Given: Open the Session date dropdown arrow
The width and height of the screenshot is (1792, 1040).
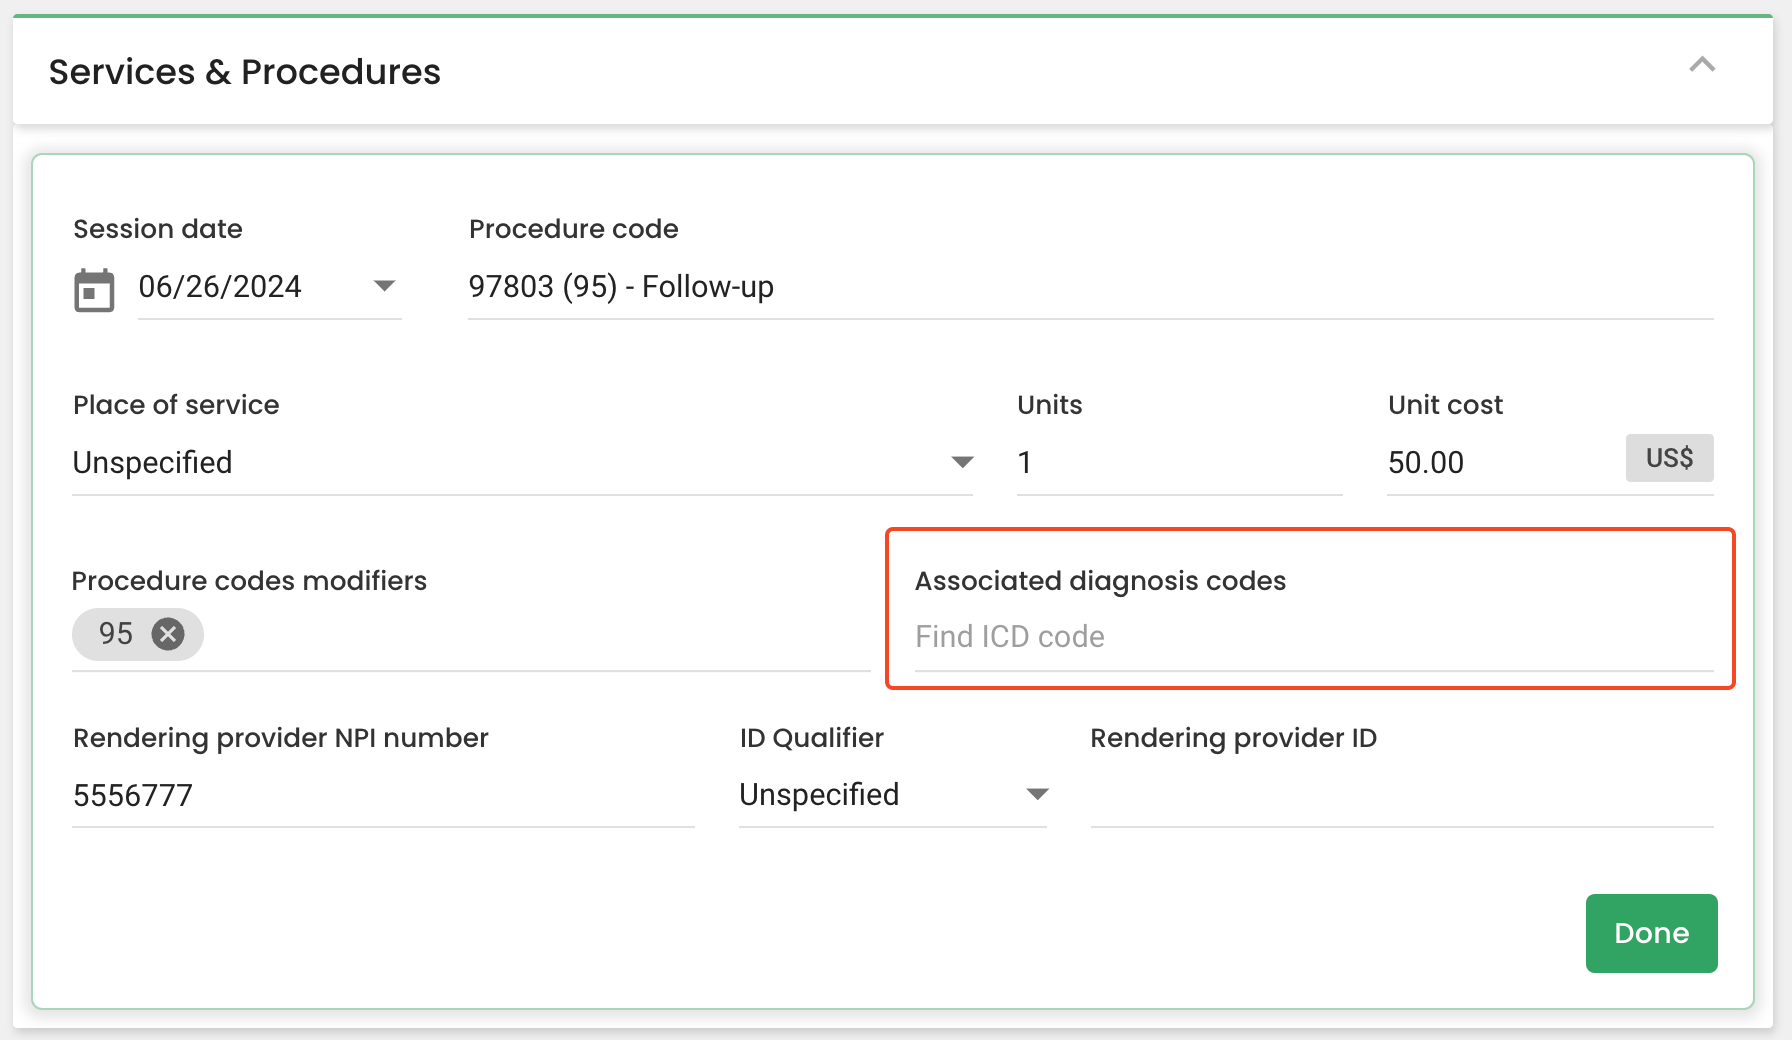Looking at the screenshot, I should point(385,287).
